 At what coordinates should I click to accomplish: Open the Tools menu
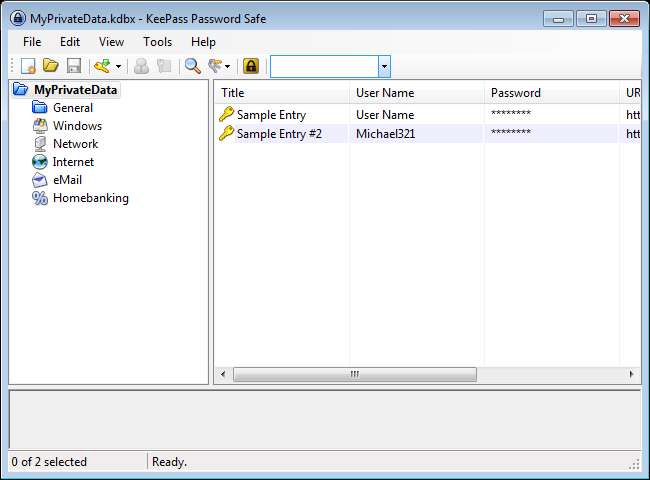[158, 42]
